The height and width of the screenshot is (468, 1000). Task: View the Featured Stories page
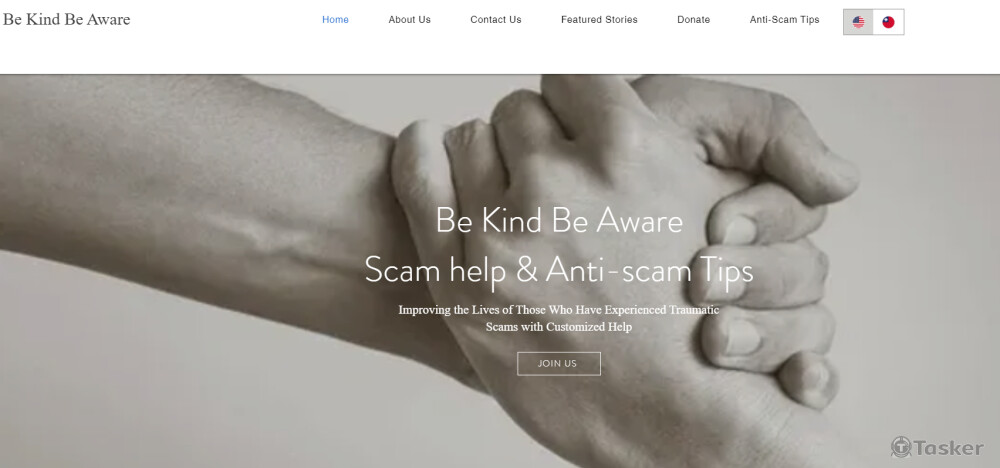599,20
